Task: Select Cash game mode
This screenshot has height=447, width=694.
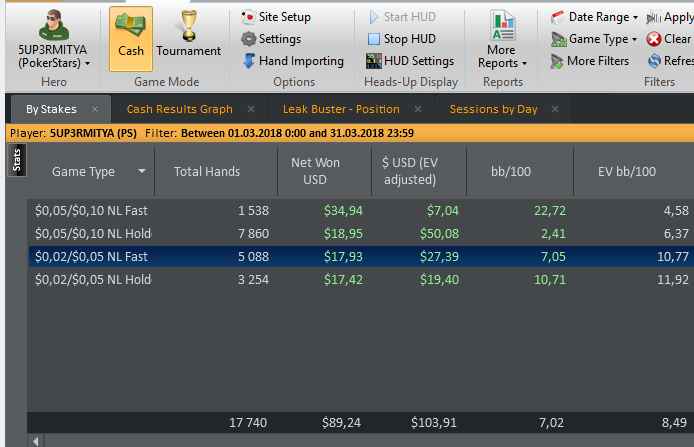Action: (131, 38)
